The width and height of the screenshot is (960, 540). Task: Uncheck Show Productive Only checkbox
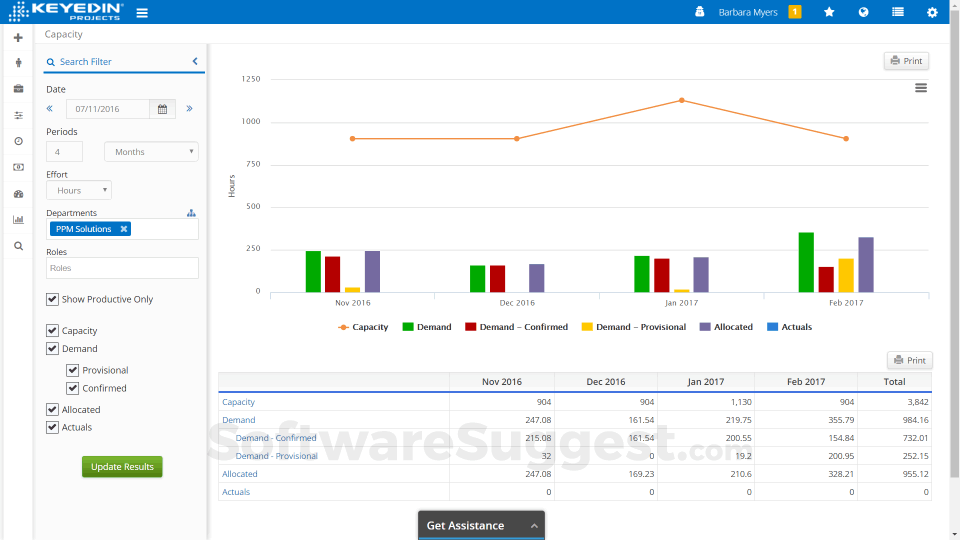[x=52, y=299]
